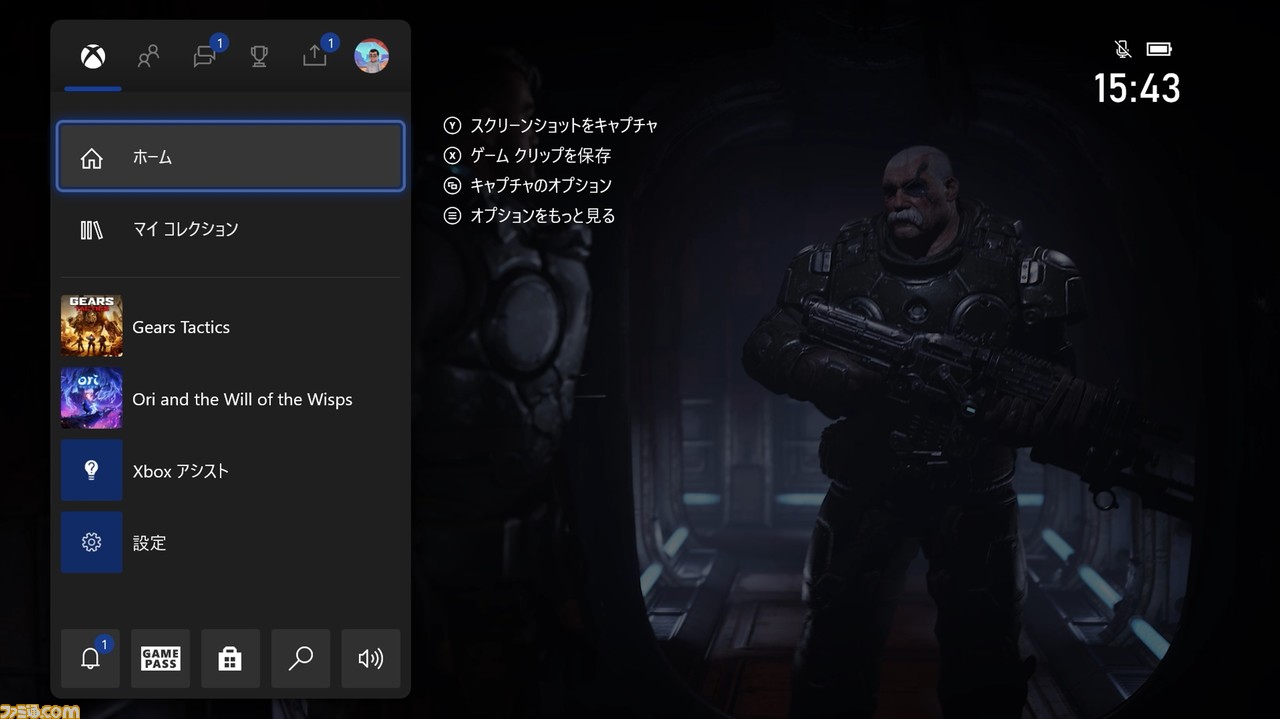Open Xbox アシスト
Screen dimensions: 1280x719
pyautogui.click(x=231, y=471)
